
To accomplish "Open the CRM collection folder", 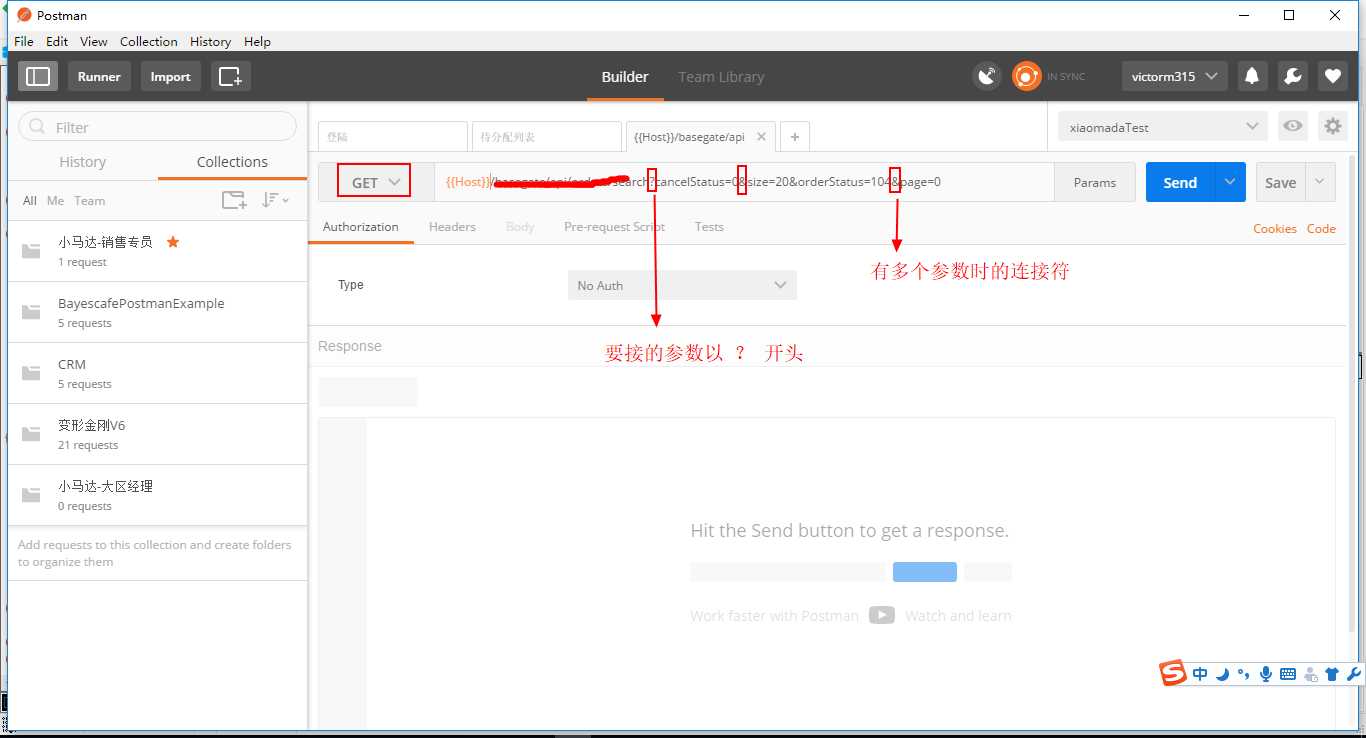I will (157, 373).
